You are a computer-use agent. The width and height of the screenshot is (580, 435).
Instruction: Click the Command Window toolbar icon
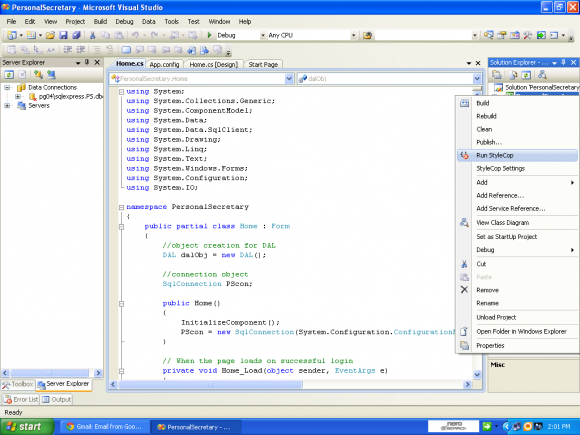[x=554, y=35]
